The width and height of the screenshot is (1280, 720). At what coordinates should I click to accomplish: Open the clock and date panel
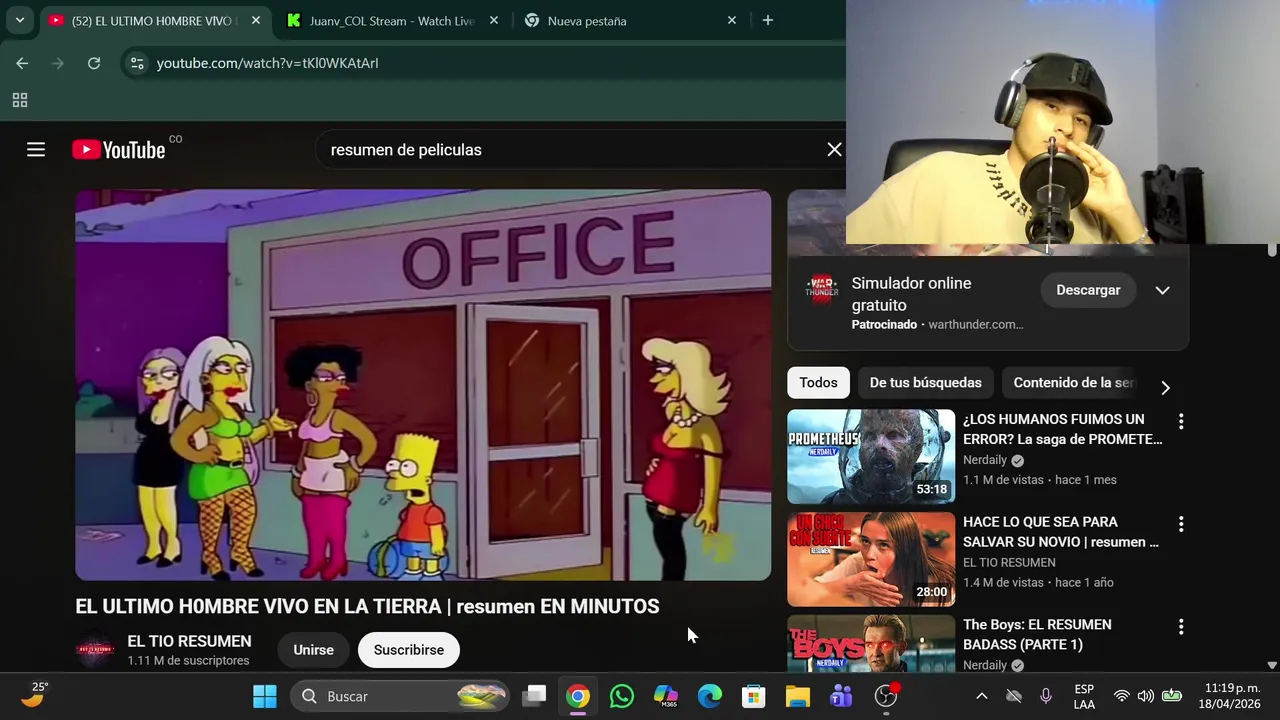click(x=1232, y=696)
